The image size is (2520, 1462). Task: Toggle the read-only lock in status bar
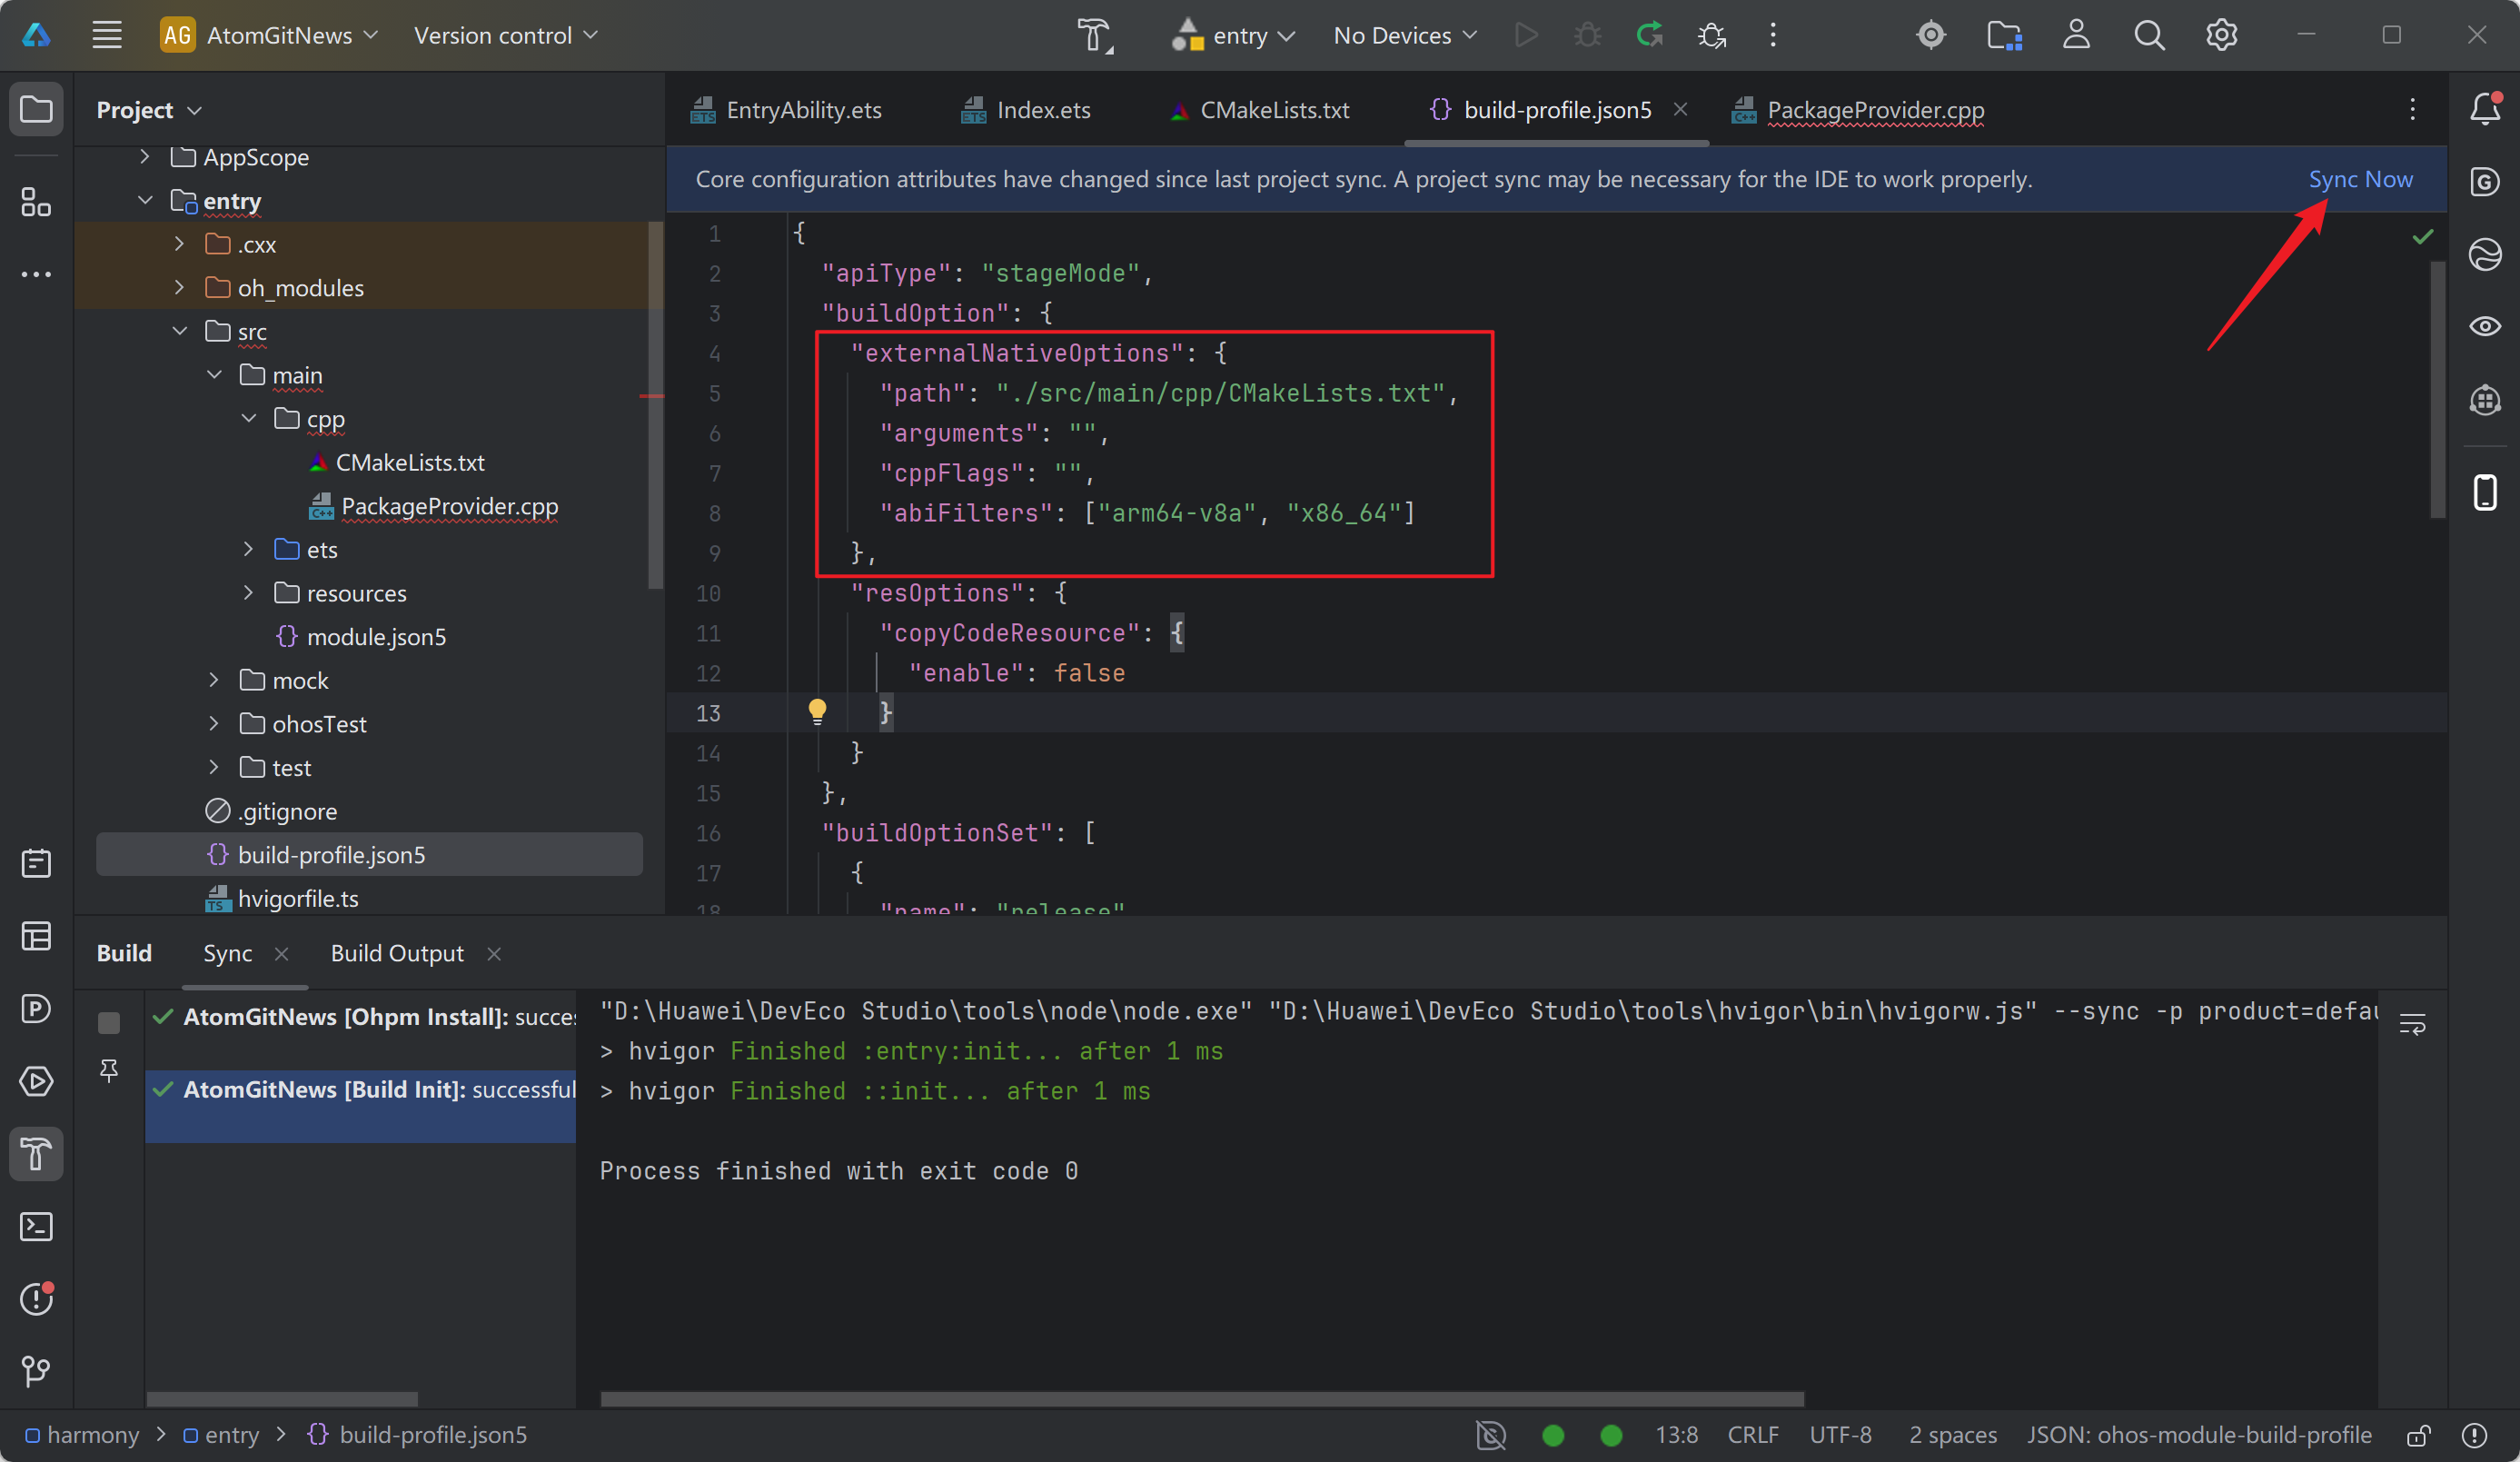click(x=2418, y=1436)
